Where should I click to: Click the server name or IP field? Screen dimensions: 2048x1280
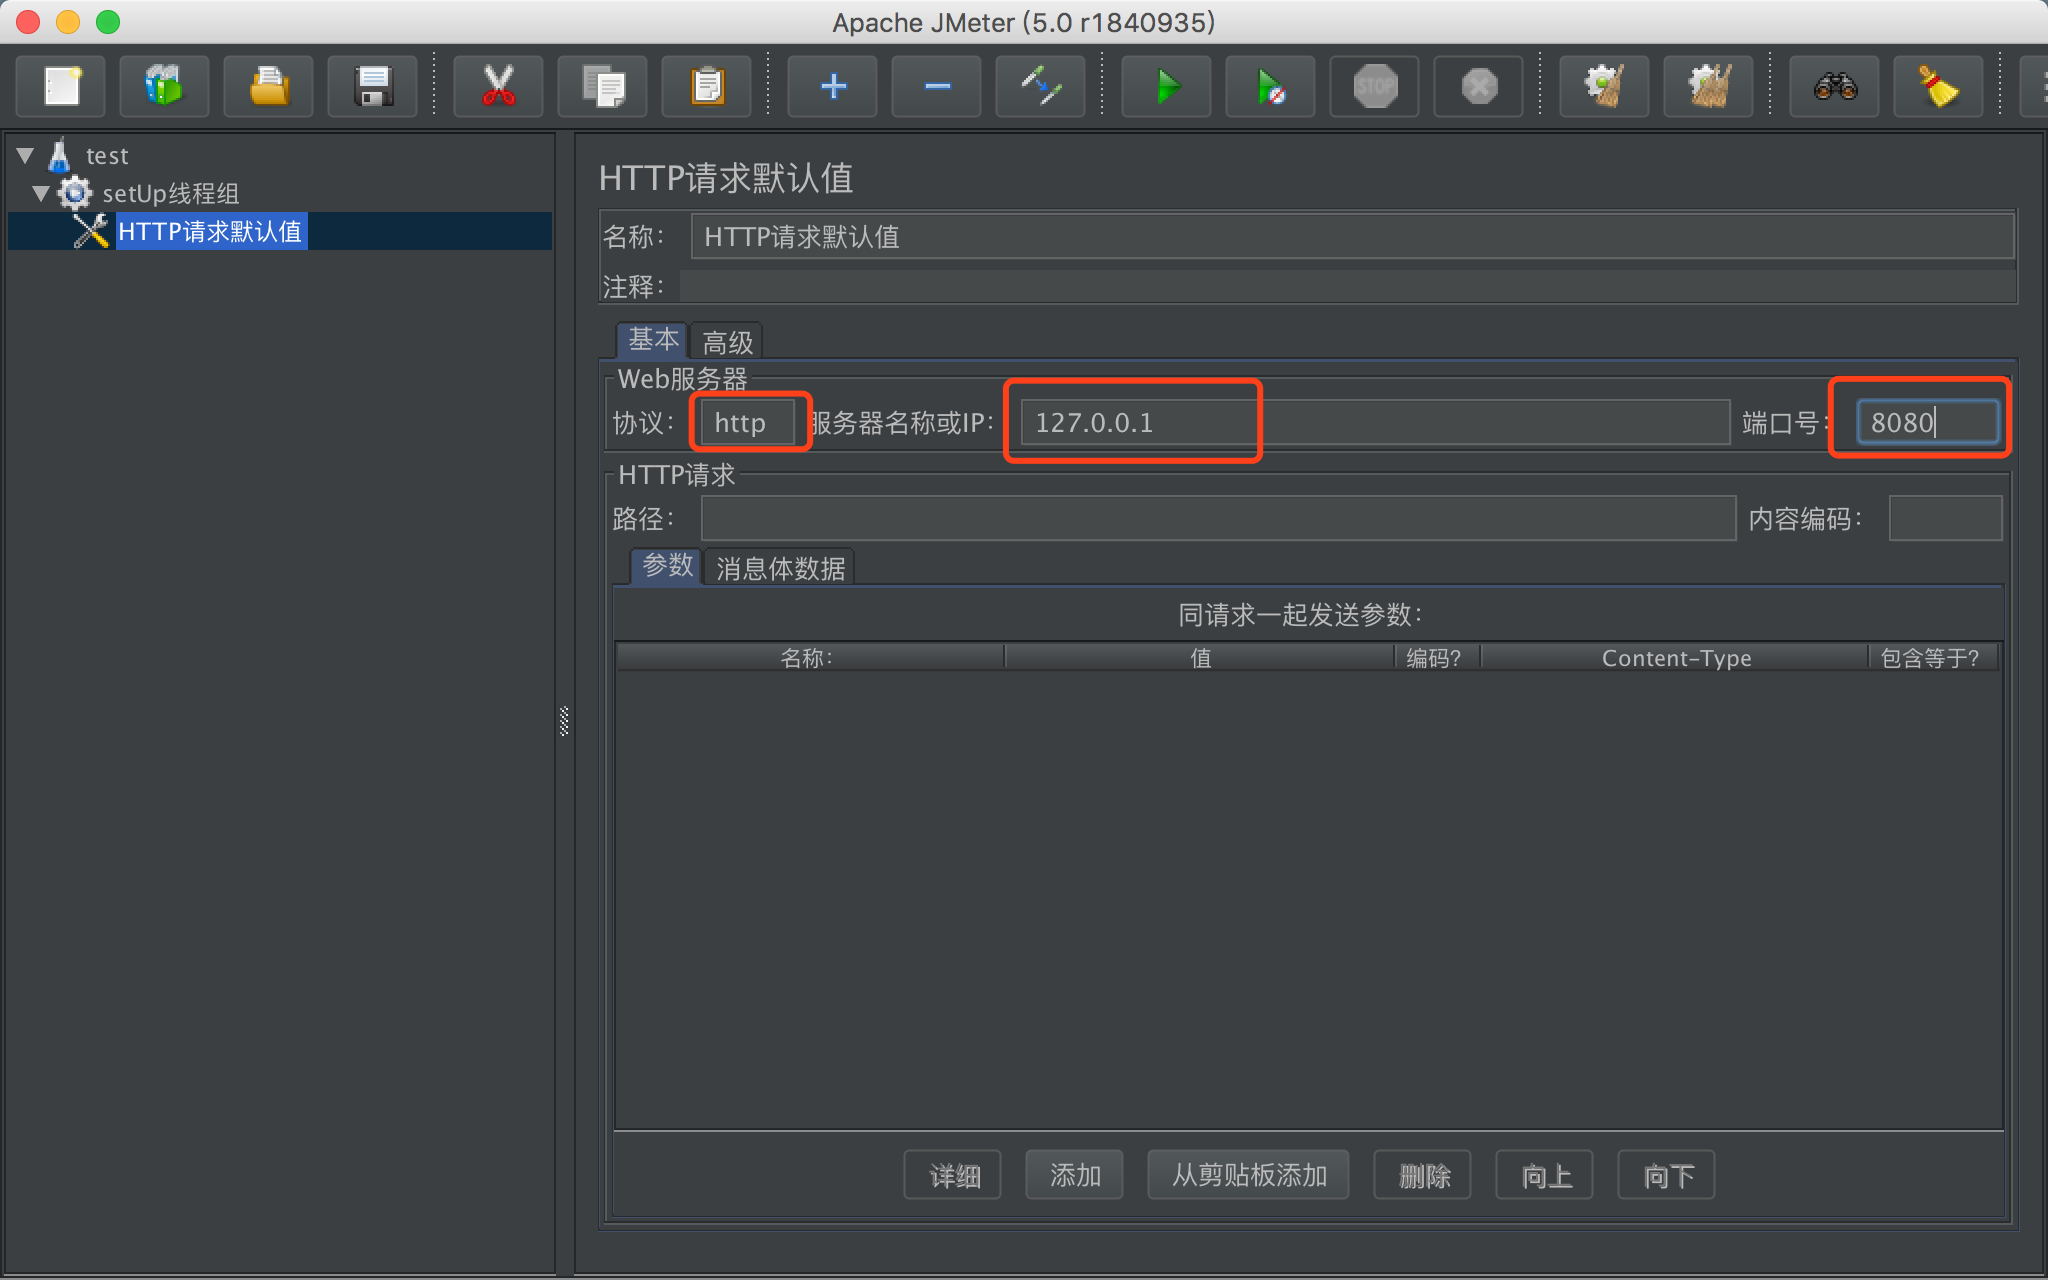point(1375,422)
